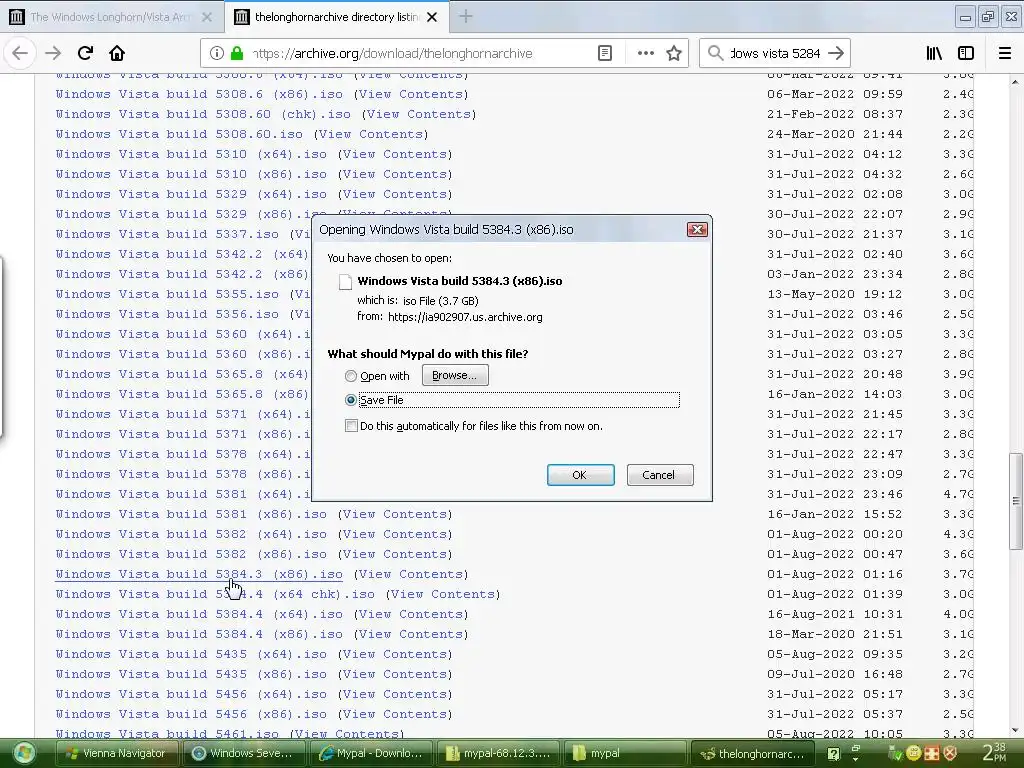Go forward one page

pos(53,53)
